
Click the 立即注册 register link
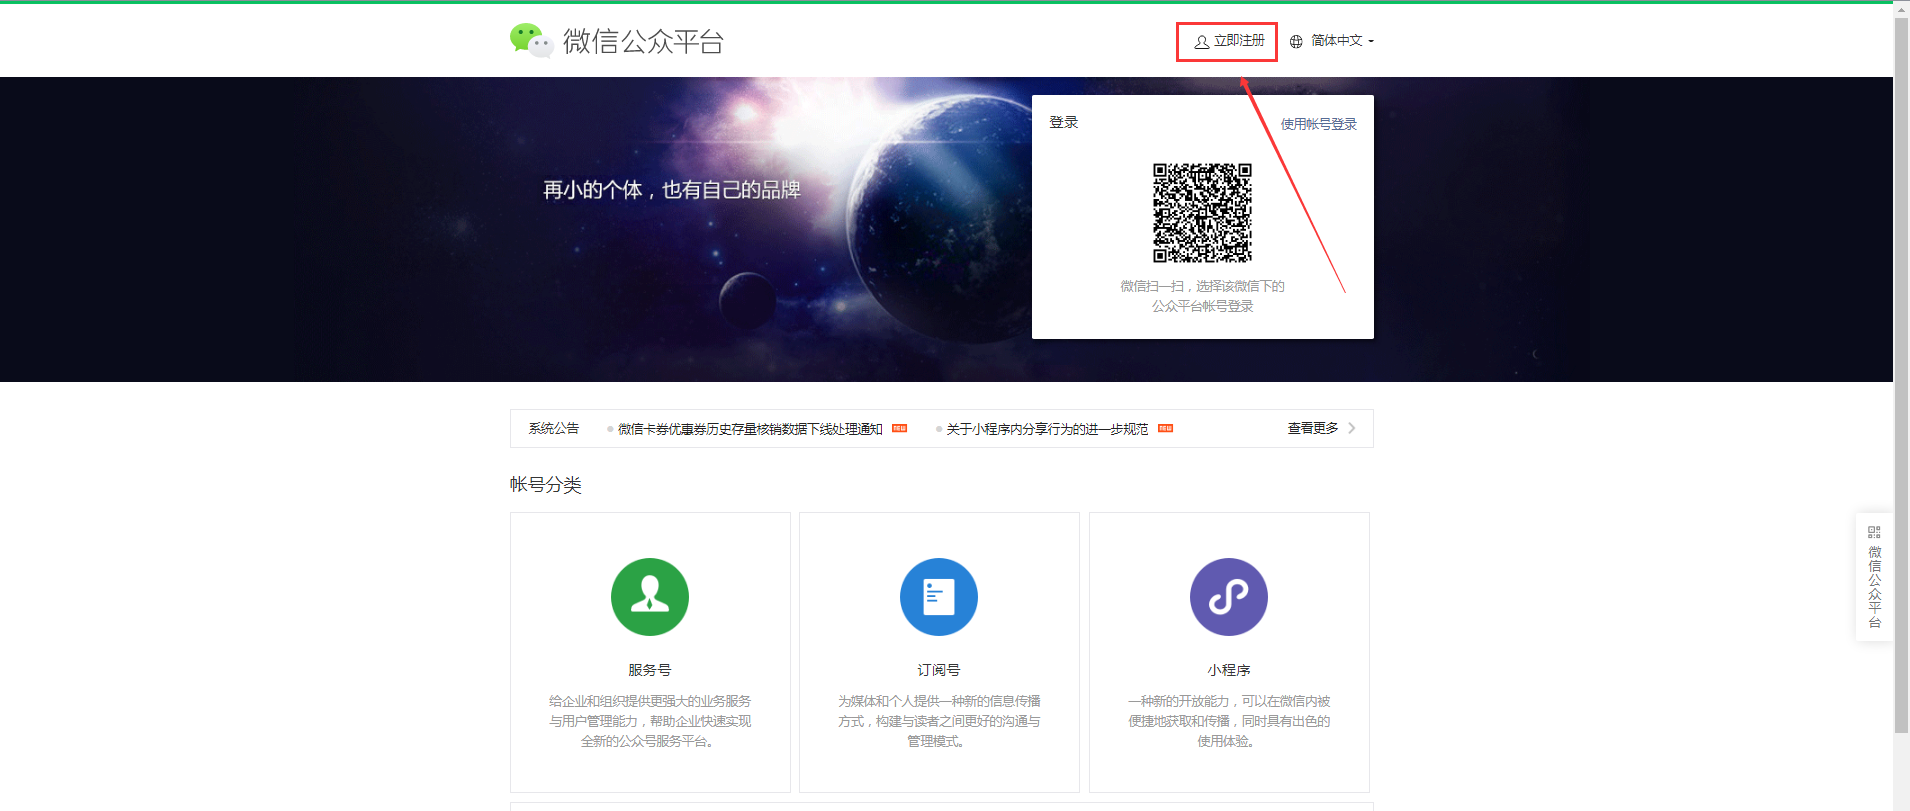pos(1239,41)
